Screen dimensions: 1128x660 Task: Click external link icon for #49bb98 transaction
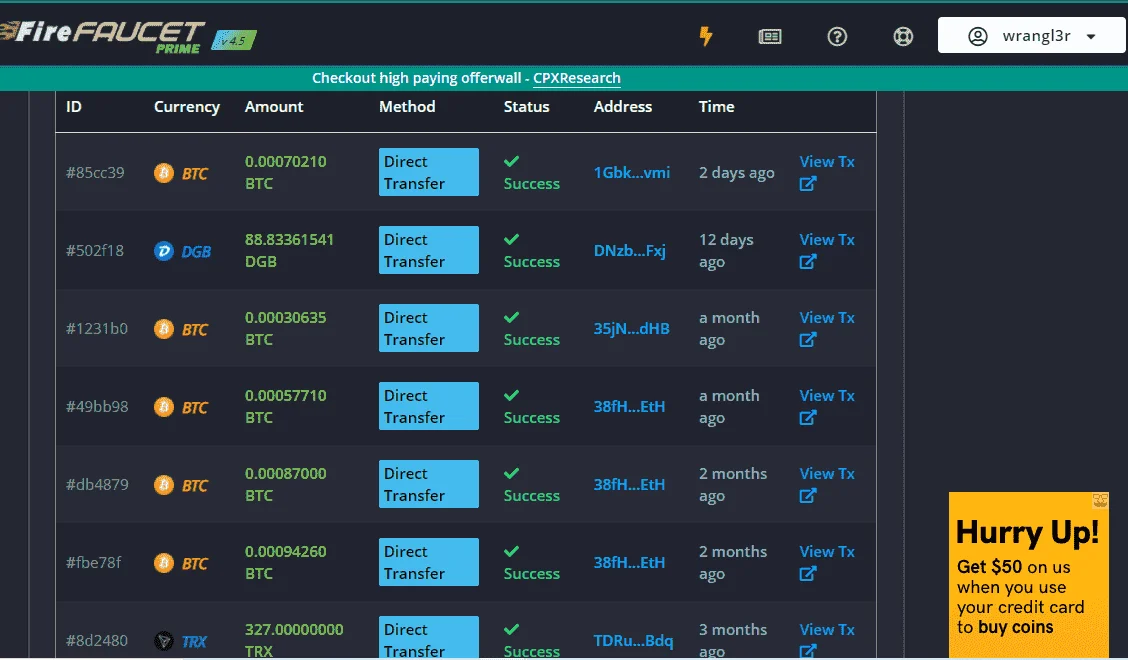tap(808, 417)
